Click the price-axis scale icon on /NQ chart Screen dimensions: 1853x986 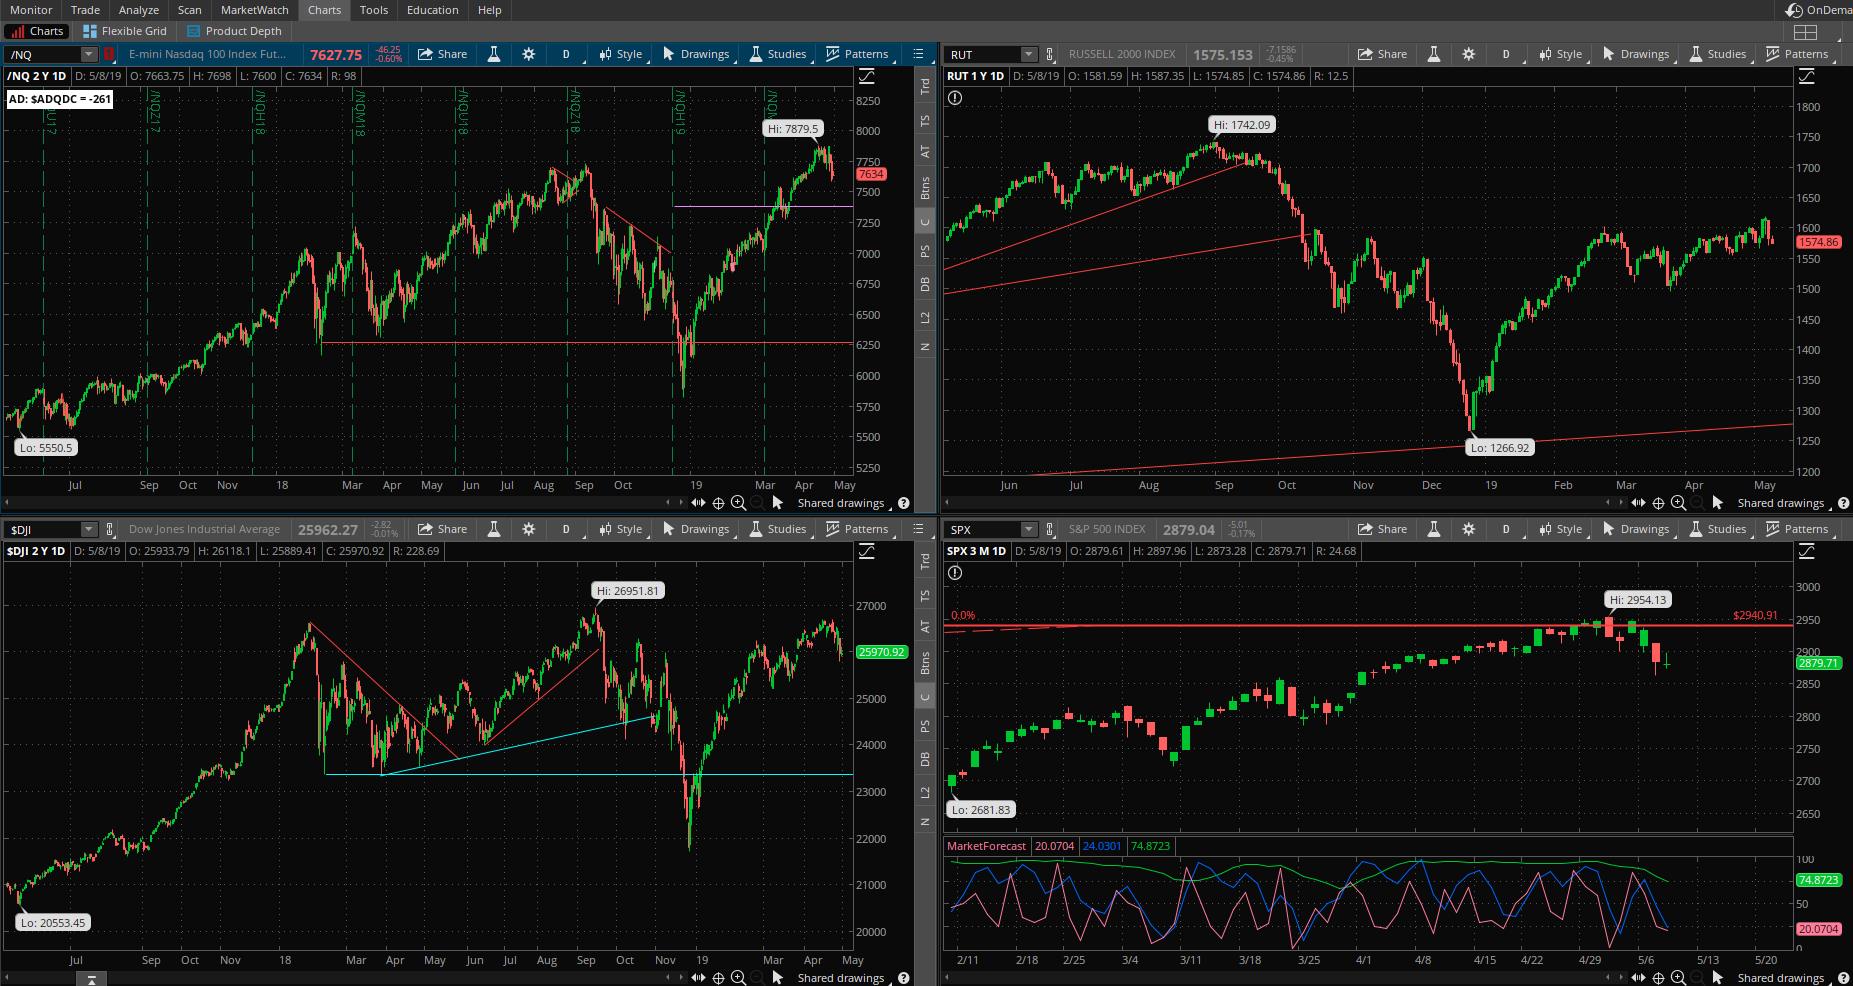point(867,76)
